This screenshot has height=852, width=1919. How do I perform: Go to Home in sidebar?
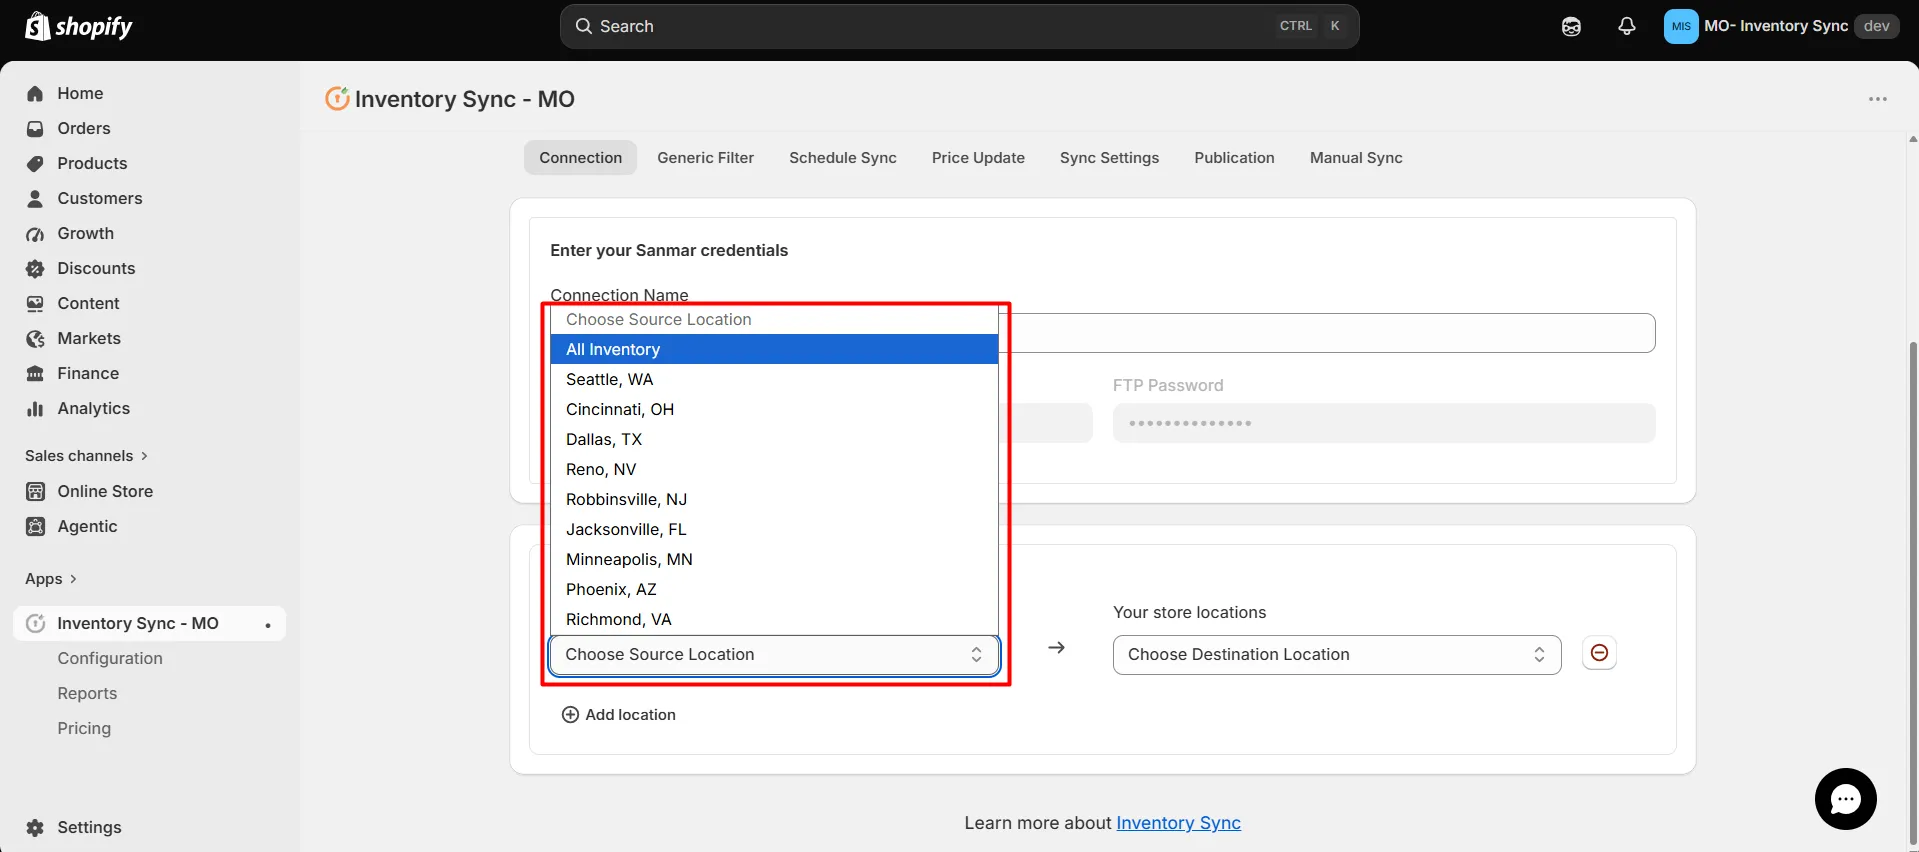pos(80,93)
